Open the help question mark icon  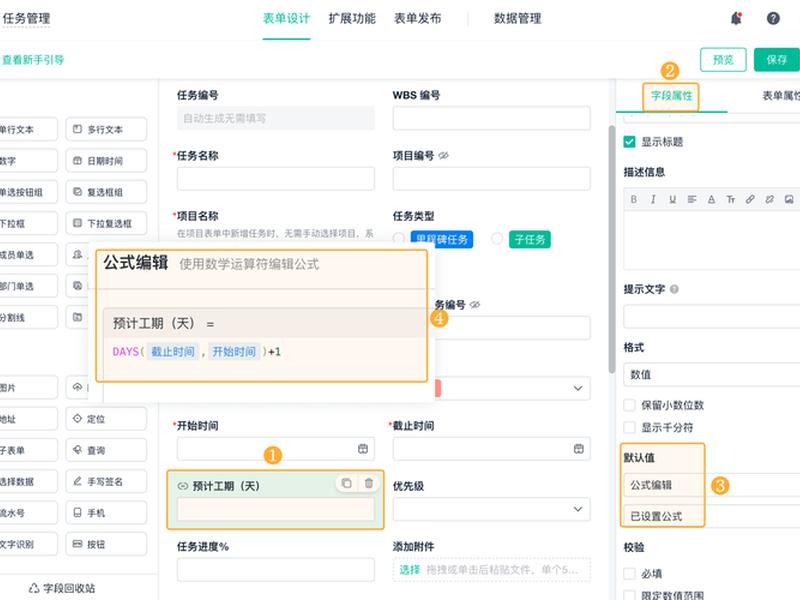(773, 18)
